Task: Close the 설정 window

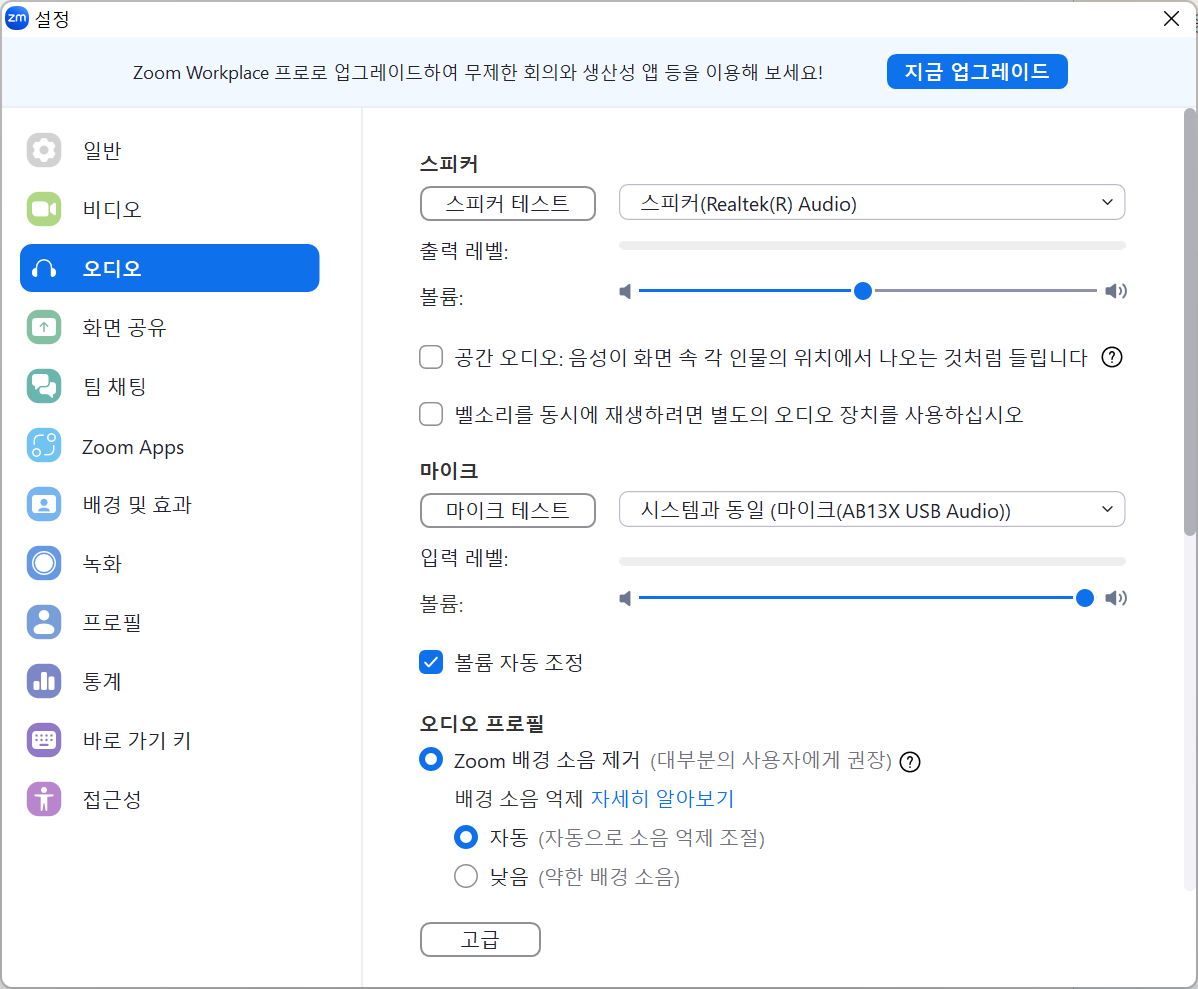Action: coord(1171,18)
